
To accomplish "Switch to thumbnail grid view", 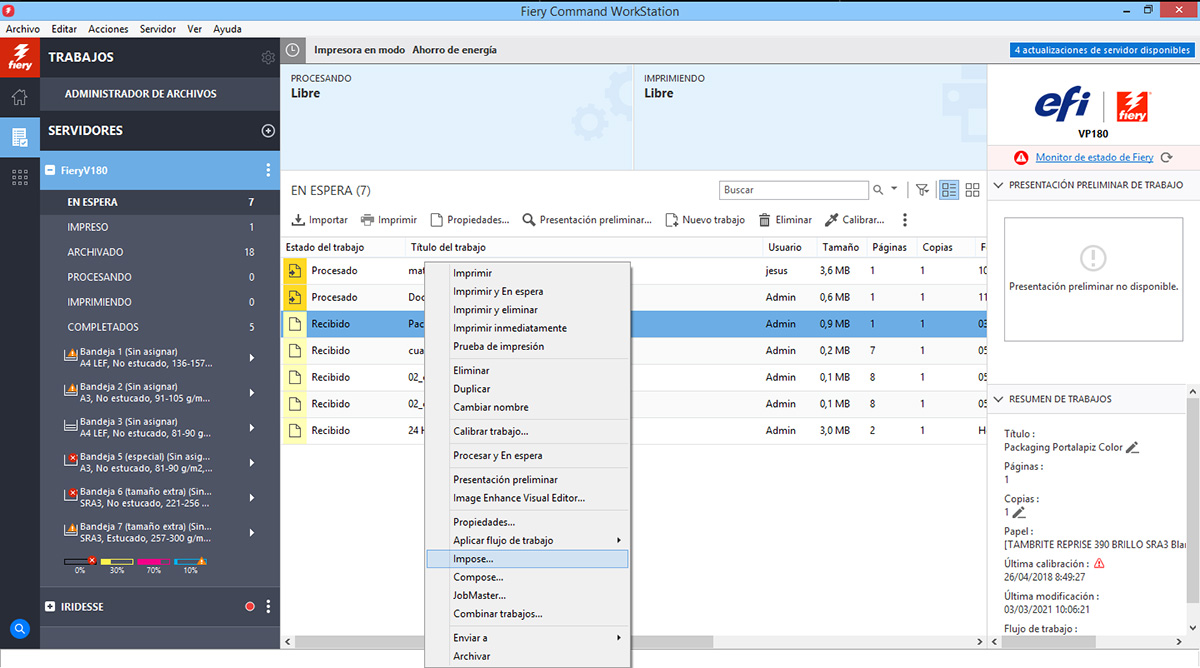I will tap(972, 190).
